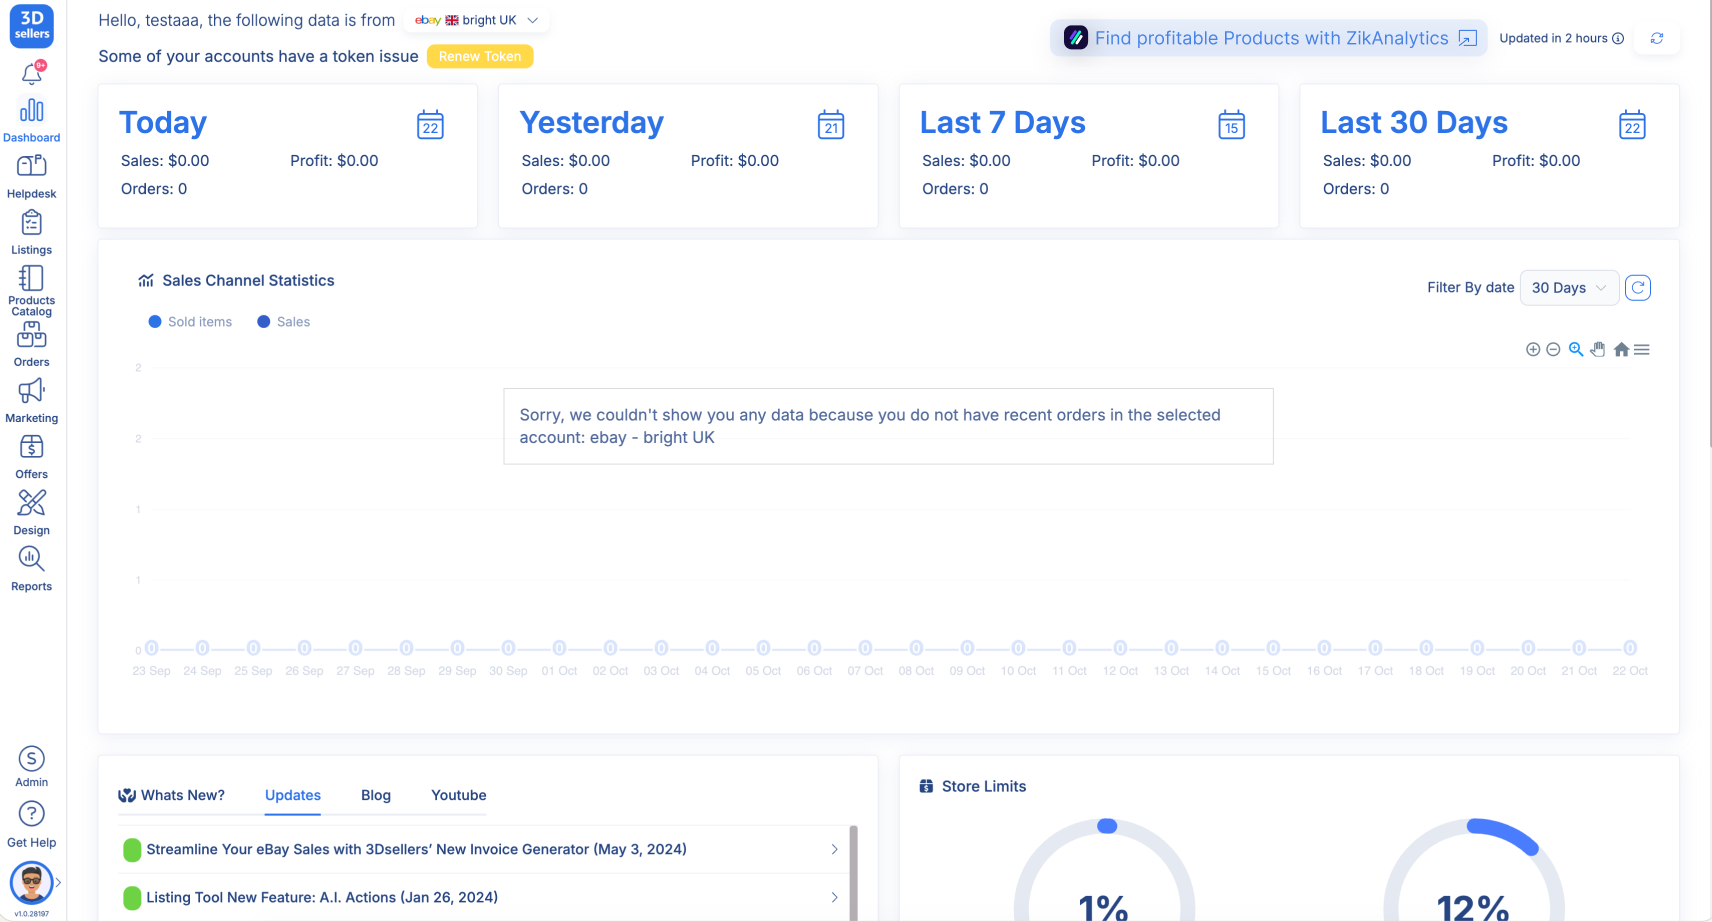Viewport: 1712px width, 922px height.
Task: Click the Whats New scrollbar
Action: coord(853,872)
